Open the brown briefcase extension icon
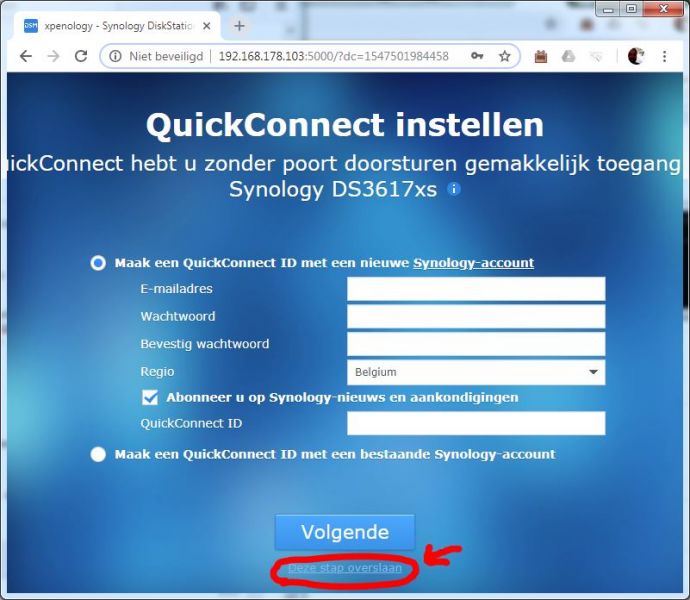This screenshot has width=690, height=600. pos(541,56)
